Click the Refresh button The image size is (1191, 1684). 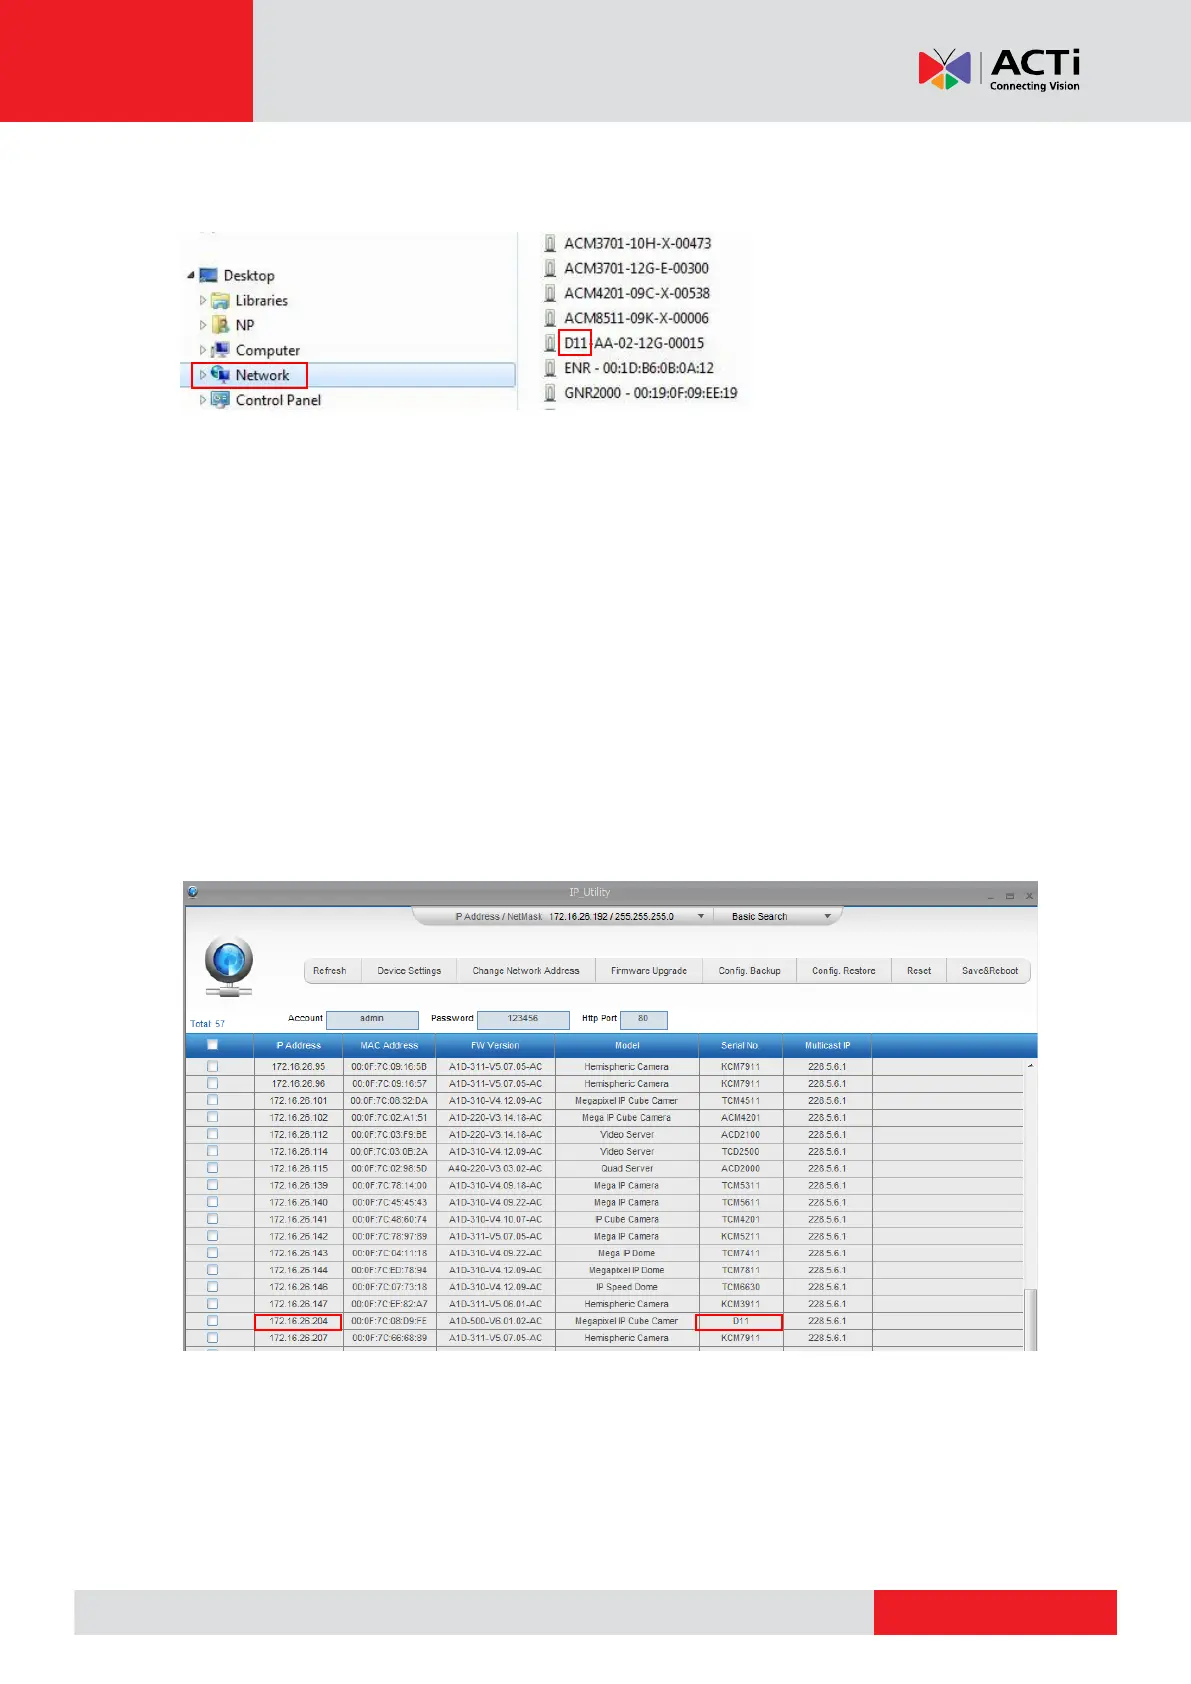click(330, 971)
